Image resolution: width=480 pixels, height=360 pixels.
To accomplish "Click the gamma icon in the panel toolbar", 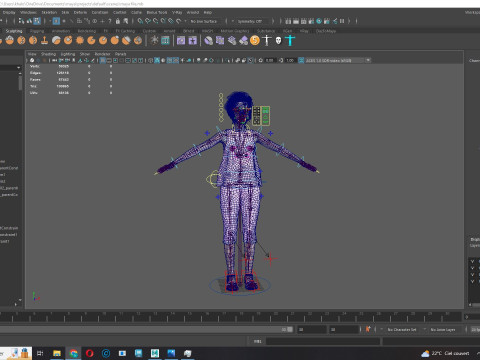I will click(281, 60).
